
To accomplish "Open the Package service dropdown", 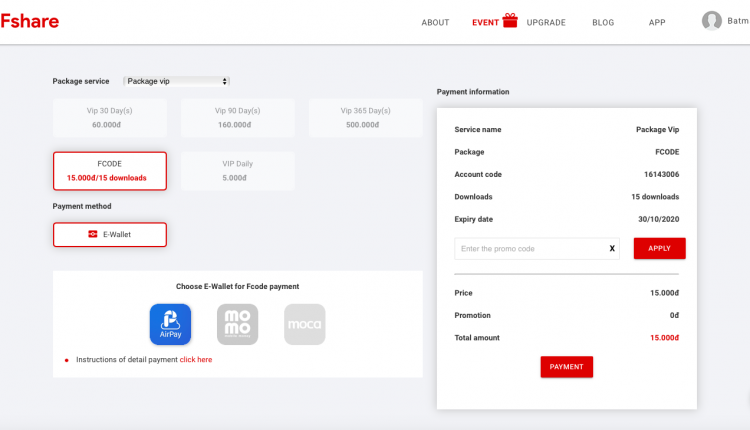I will pyautogui.click(x=176, y=81).
